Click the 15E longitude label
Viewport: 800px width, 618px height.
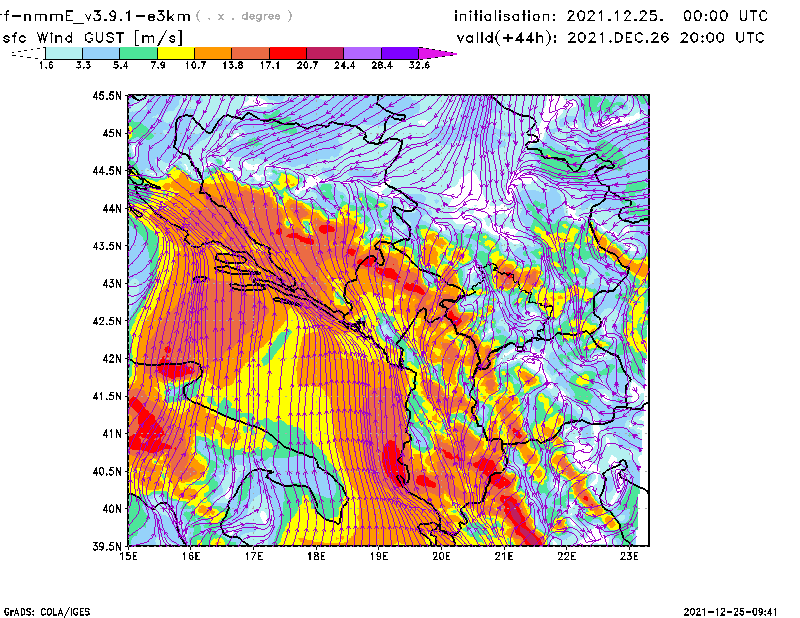coord(128,556)
